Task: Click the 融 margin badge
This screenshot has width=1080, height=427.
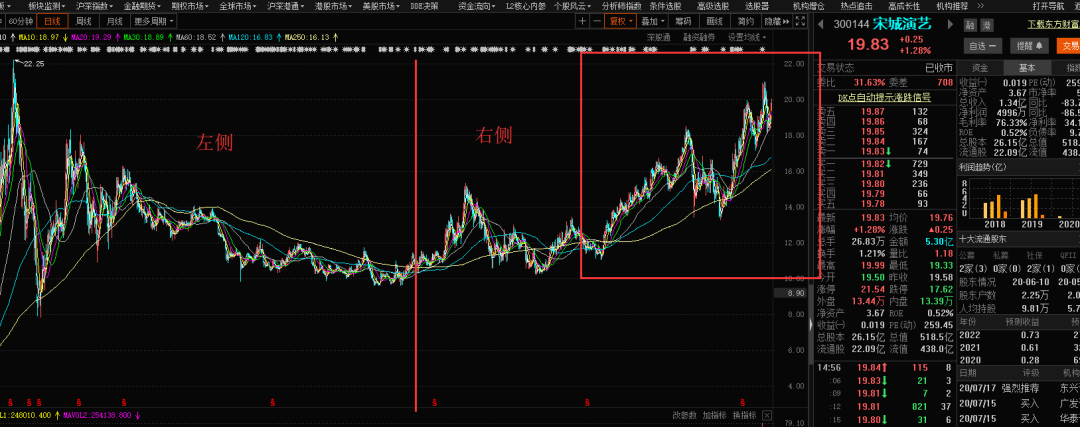Action: pos(970,25)
